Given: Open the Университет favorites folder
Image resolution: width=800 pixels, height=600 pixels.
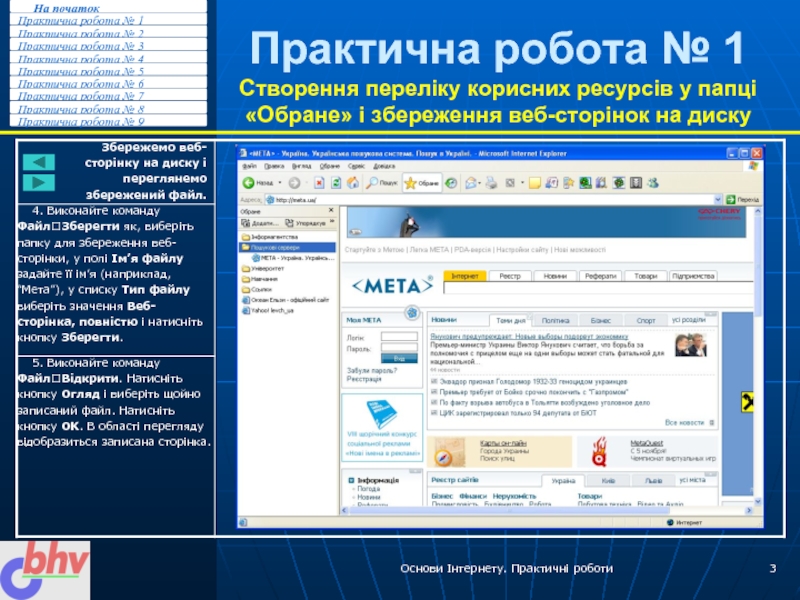Looking at the screenshot, I should pyautogui.click(x=263, y=268).
